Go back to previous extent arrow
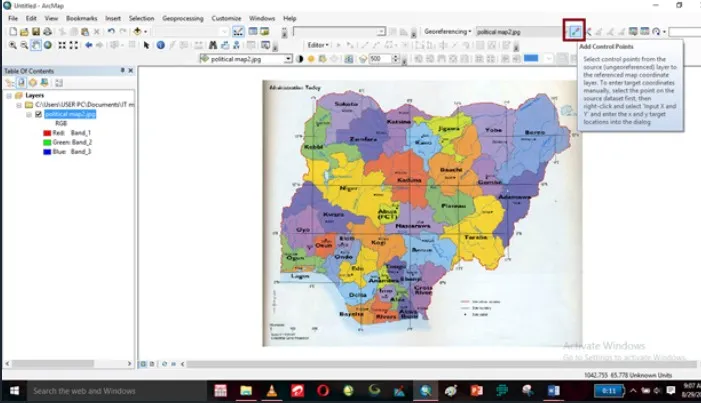Screen dimensions: 701x403 (89, 45)
